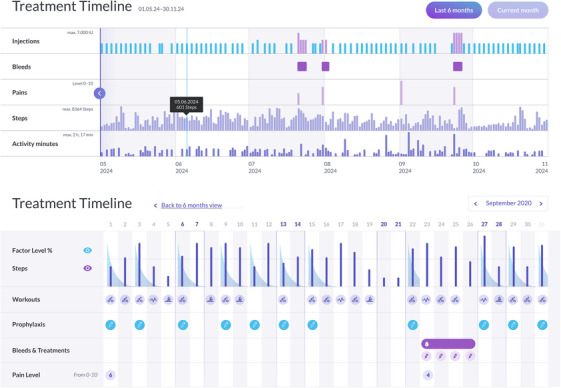Select the prophylaxis injection on day 31
Viewport: 561px width, 388px height.
tap(542, 325)
